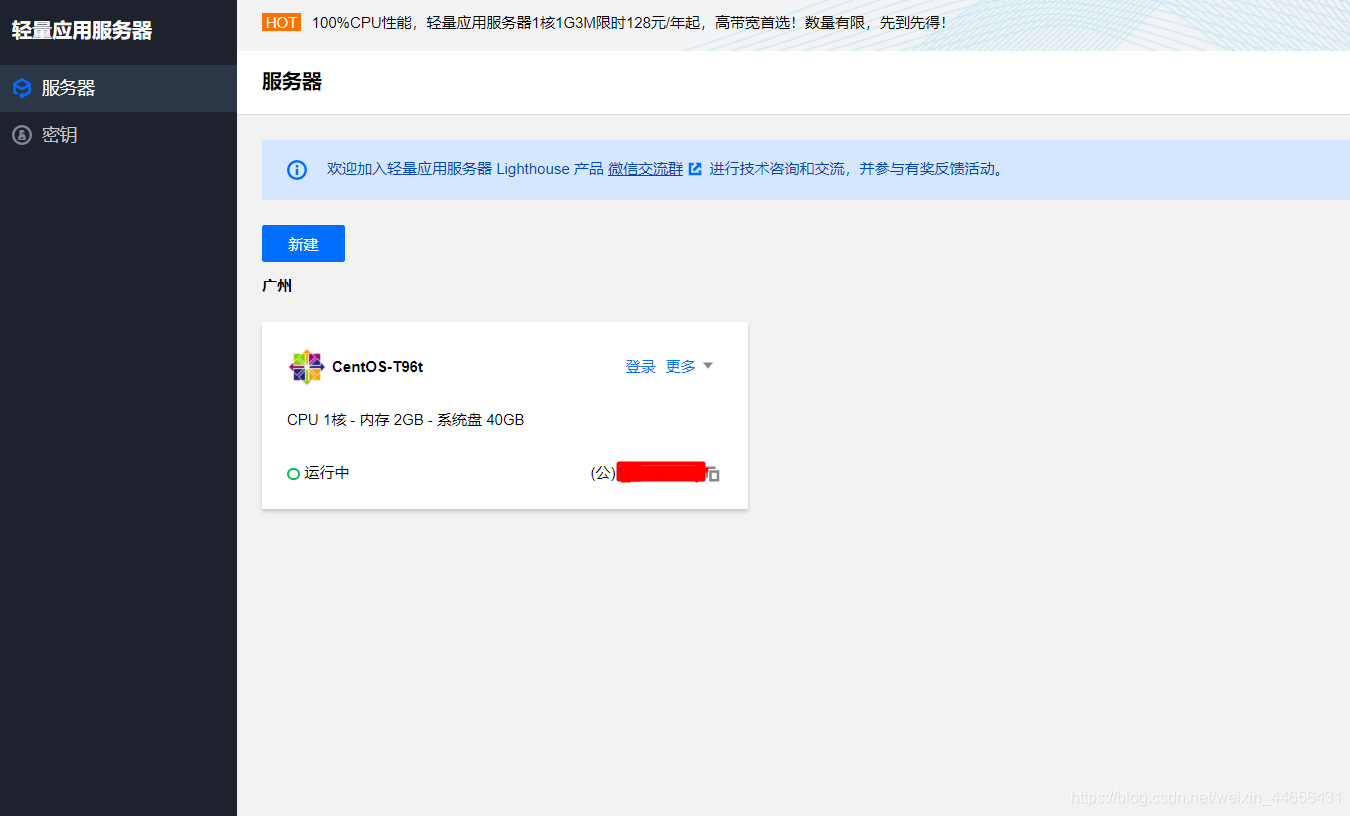
Task: Click the 新建 button to create a server
Action: [x=303, y=243]
